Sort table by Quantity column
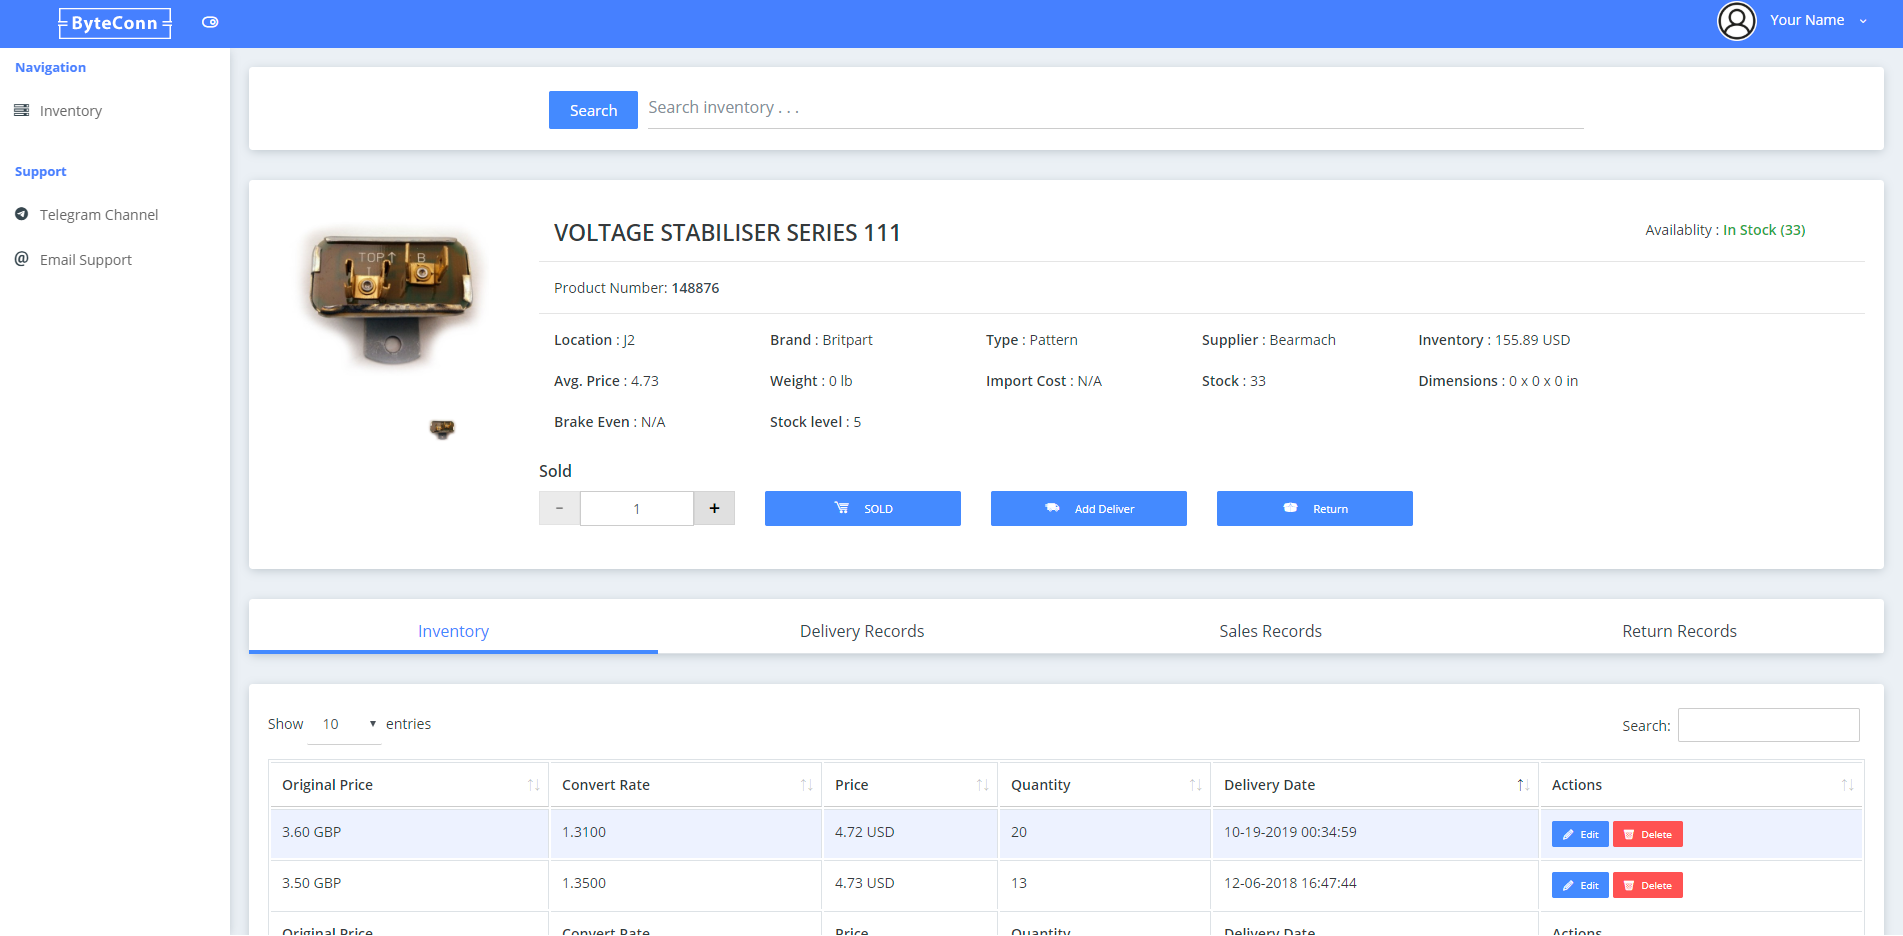The image size is (1903, 936). click(1104, 785)
